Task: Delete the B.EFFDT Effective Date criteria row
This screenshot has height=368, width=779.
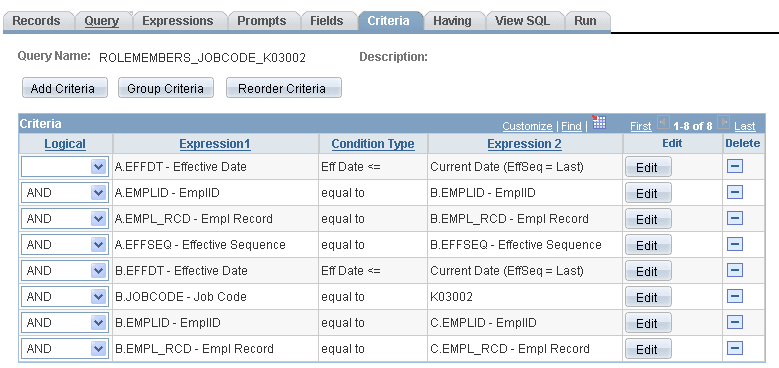Action: pyautogui.click(x=734, y=270)
